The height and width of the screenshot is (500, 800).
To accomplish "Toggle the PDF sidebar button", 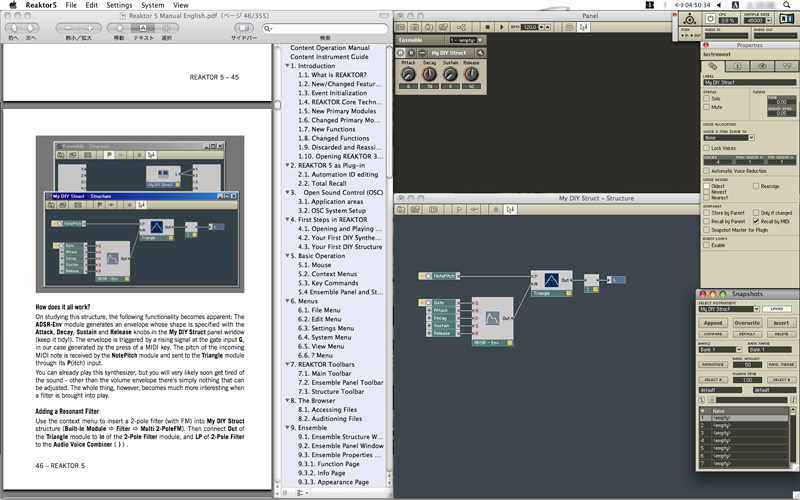I will point(244,28).
